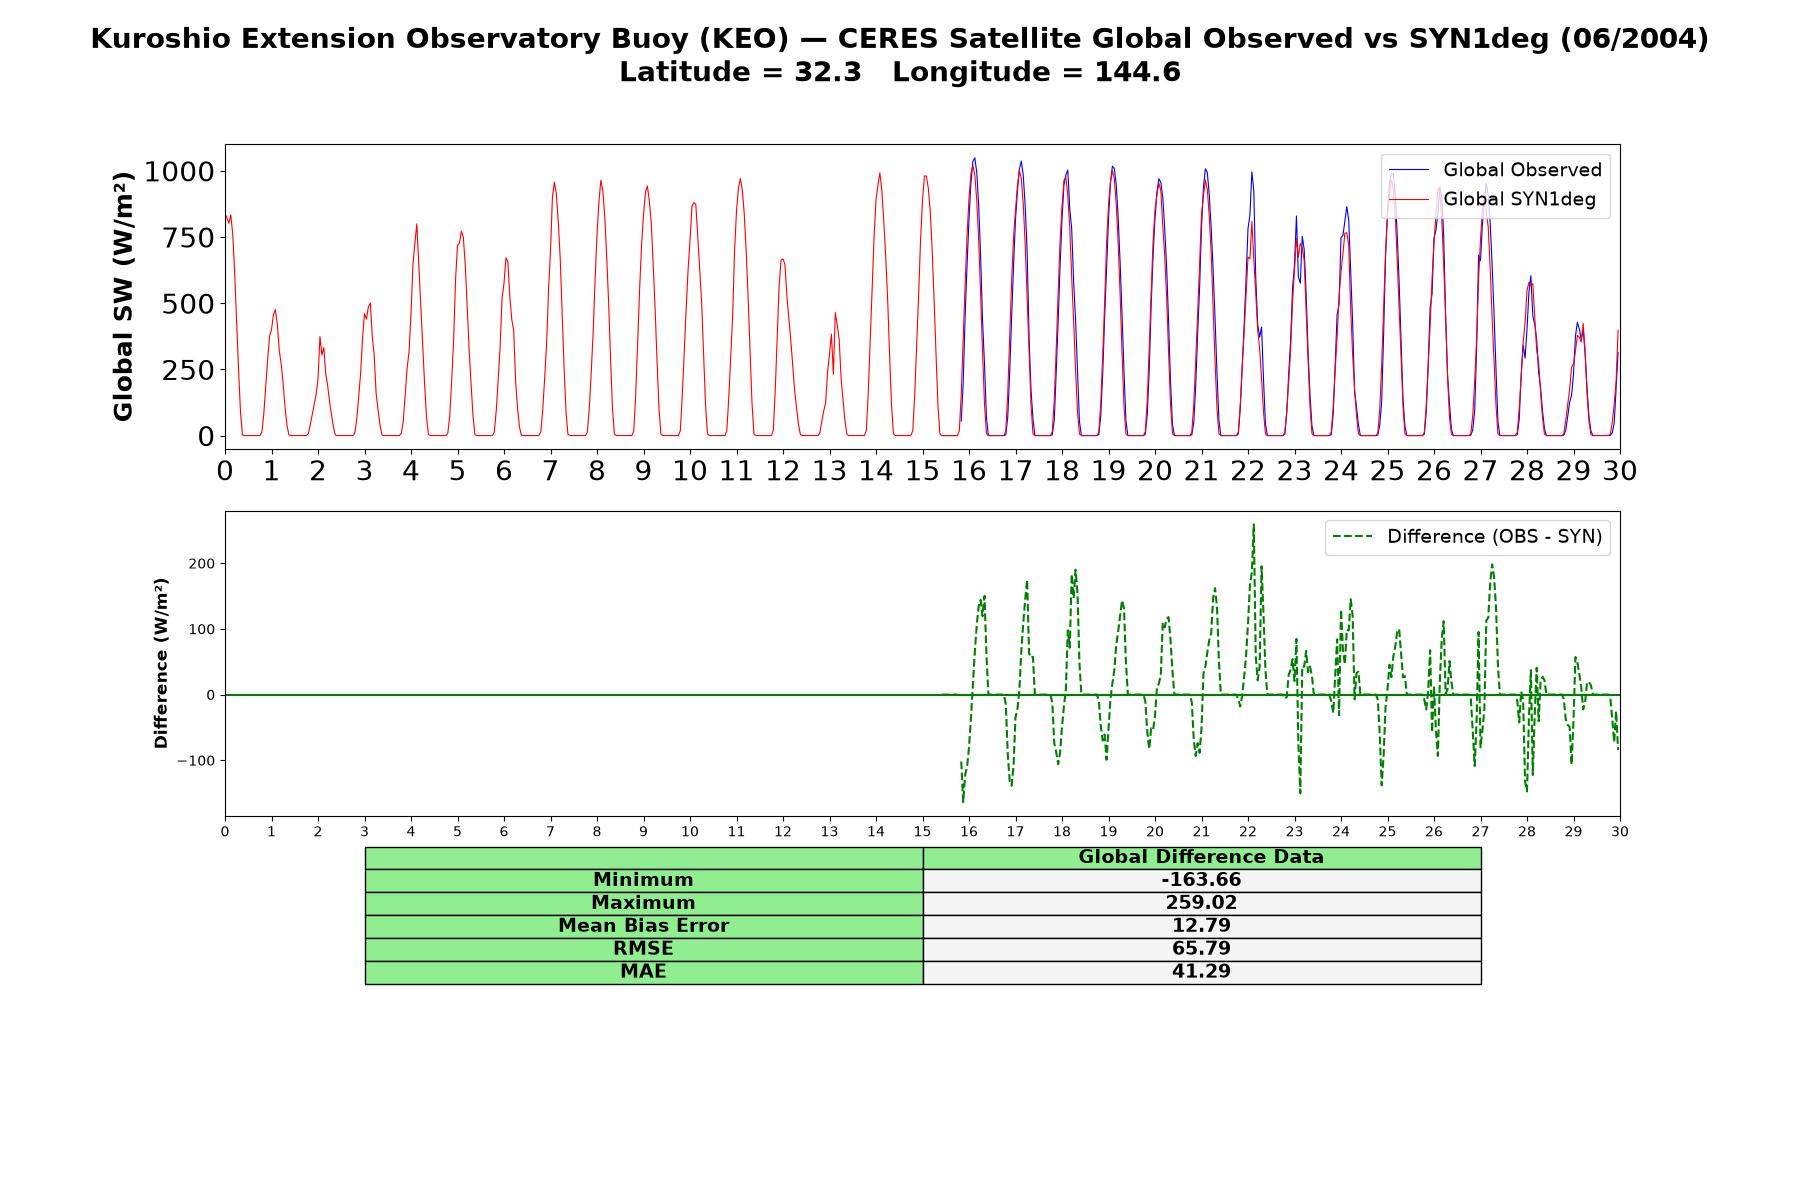1800x1200 pixels.
Task: Click the Global Difference Data table header
Action: (1202, 858)
